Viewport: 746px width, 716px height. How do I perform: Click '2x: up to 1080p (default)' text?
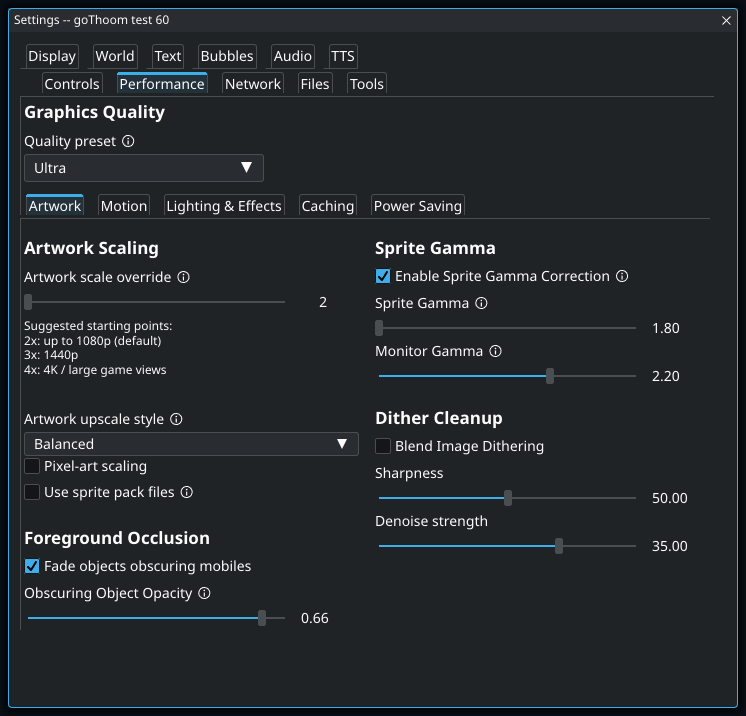(93, 341)
